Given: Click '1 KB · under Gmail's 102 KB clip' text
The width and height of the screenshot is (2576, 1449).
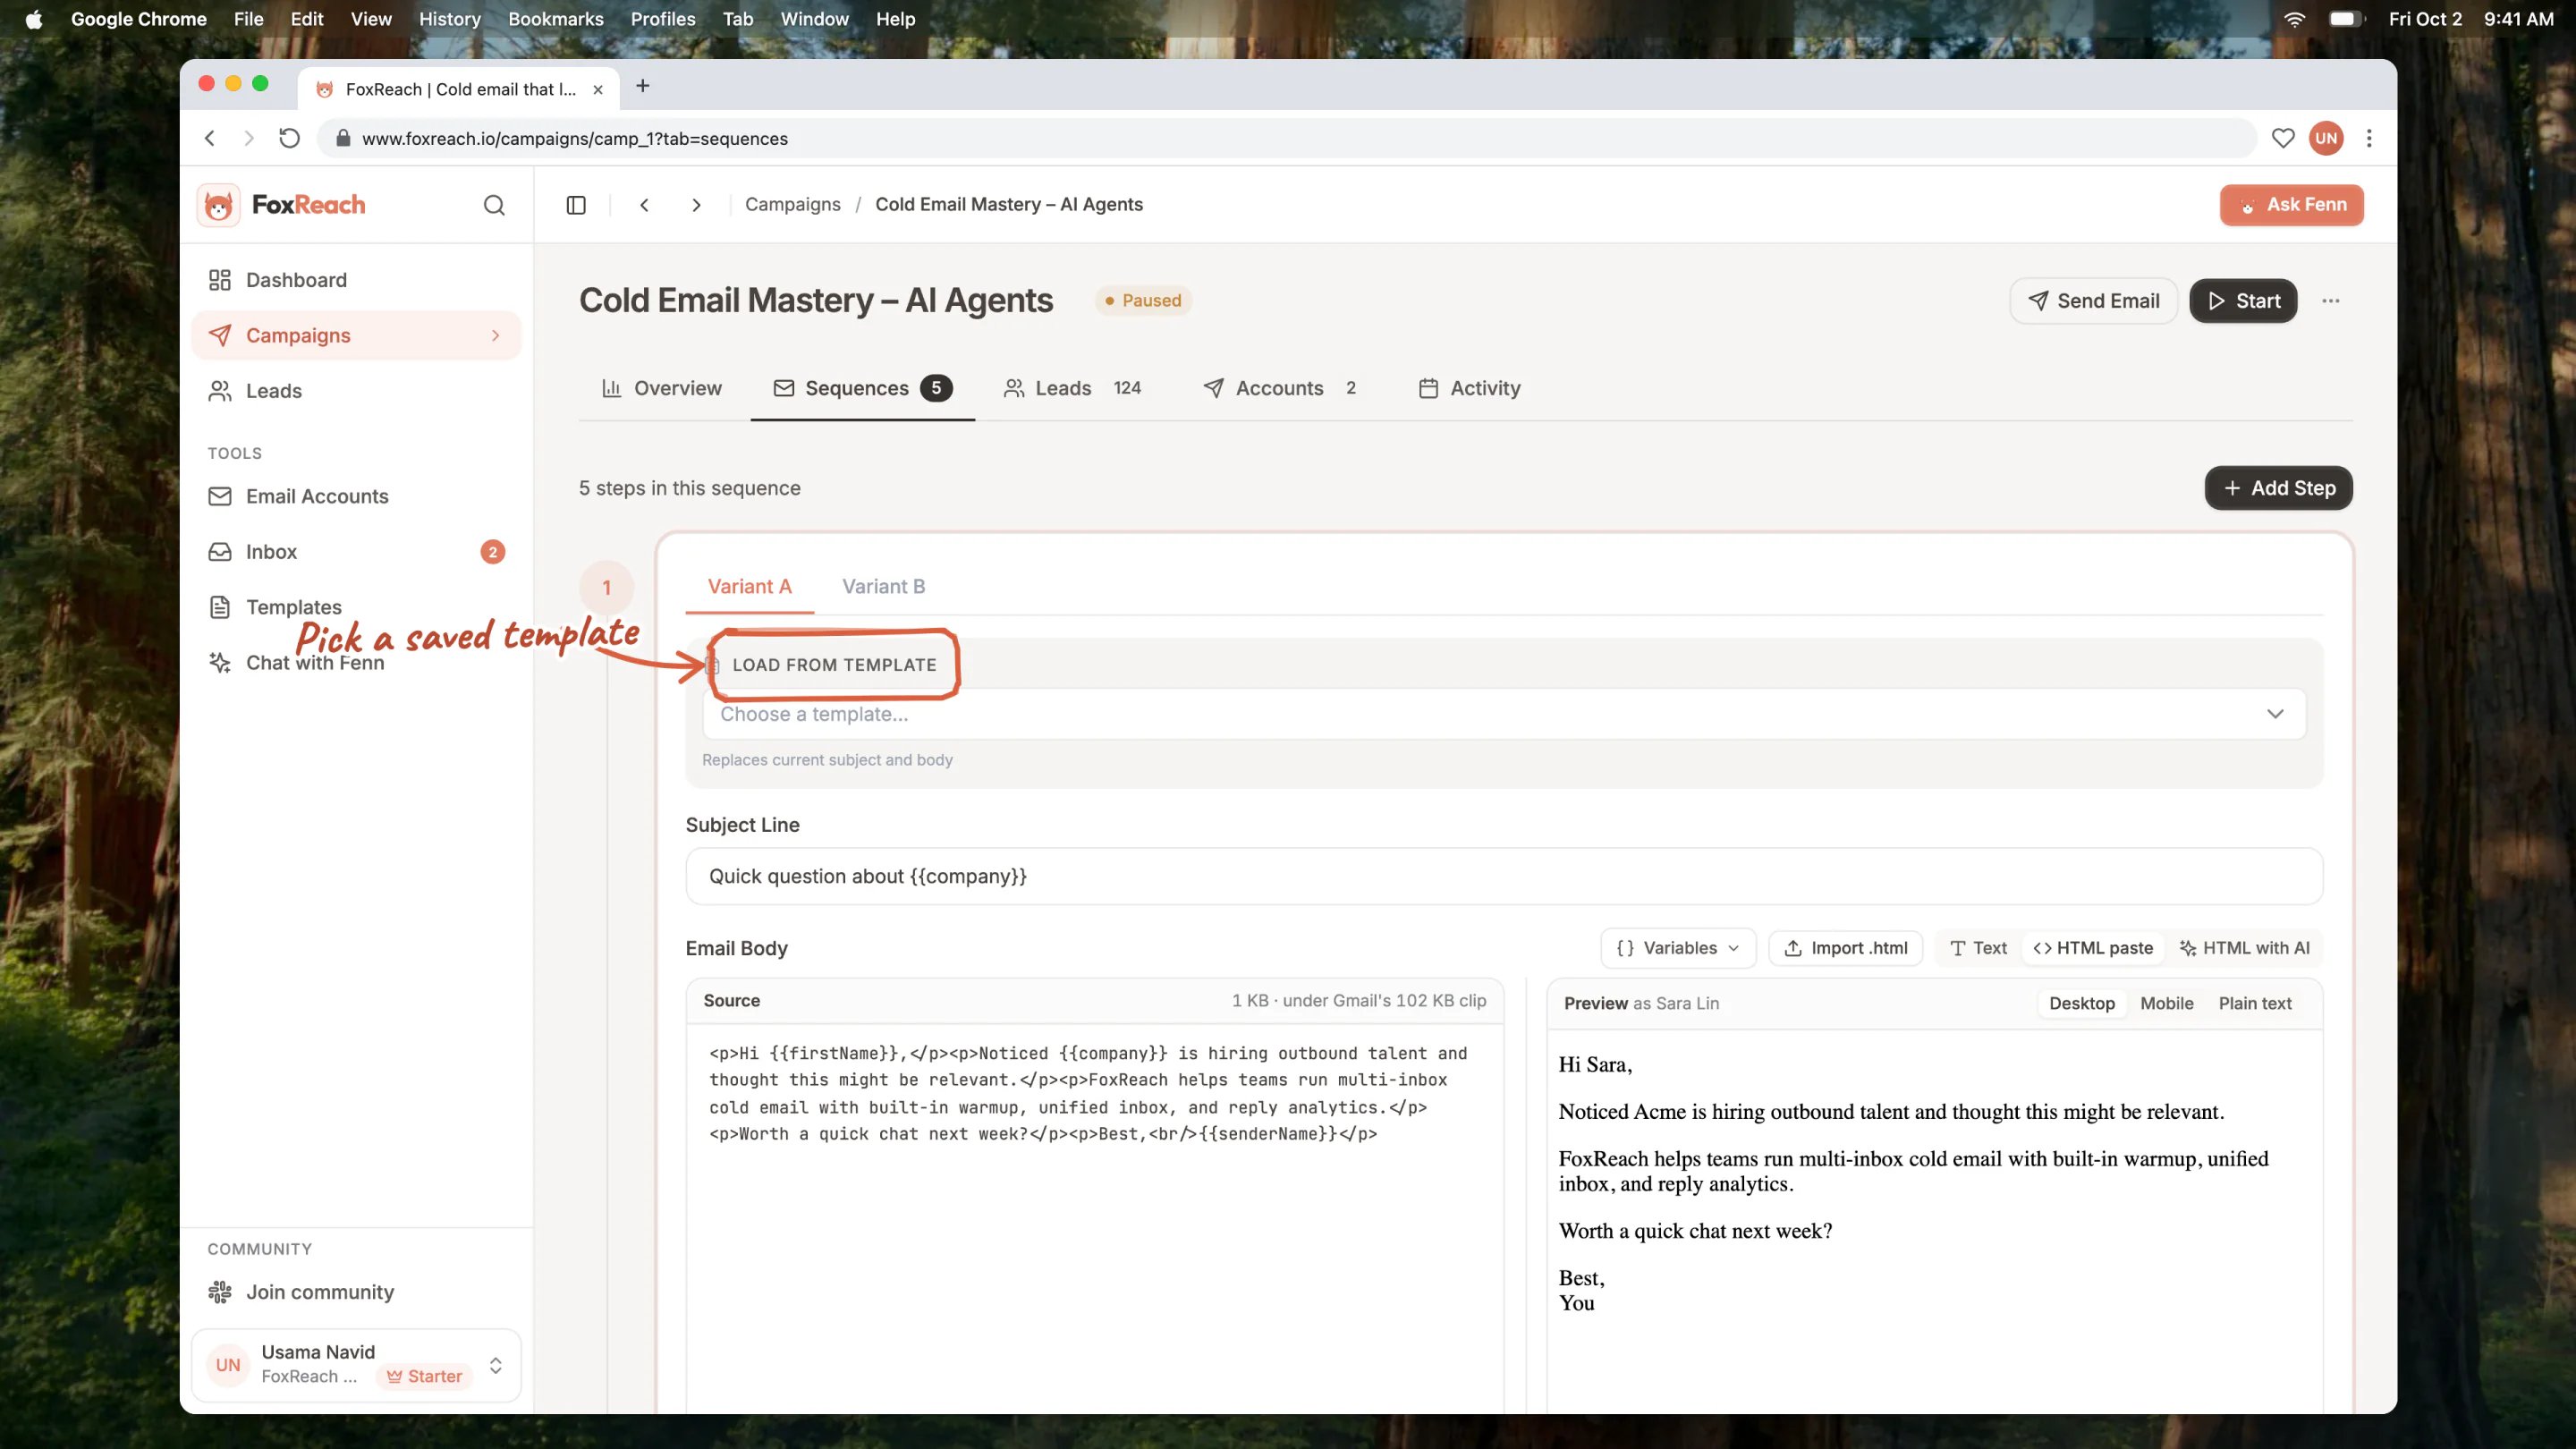Looking at the screenshot, I should click(1358, 1001).
